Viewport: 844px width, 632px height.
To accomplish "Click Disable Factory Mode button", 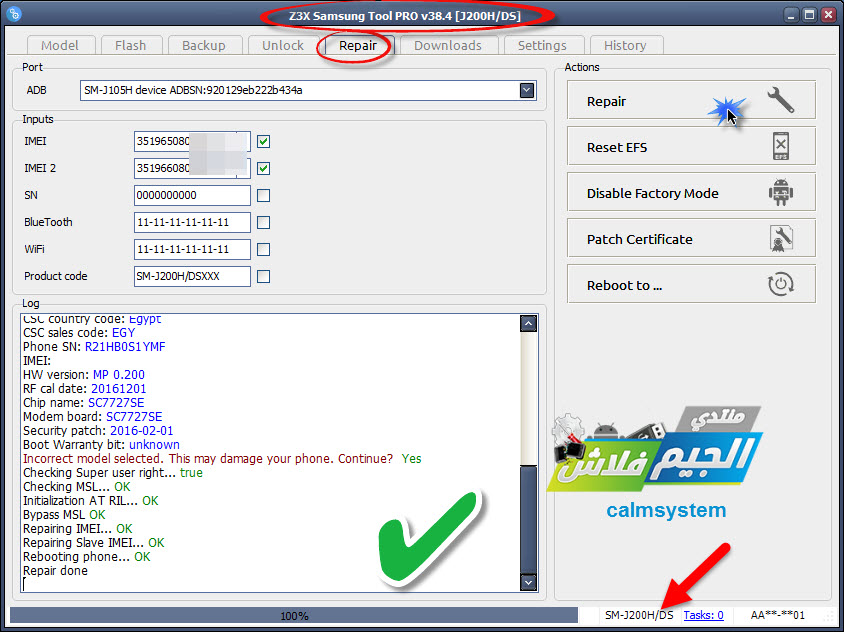I will pos(691,193).
